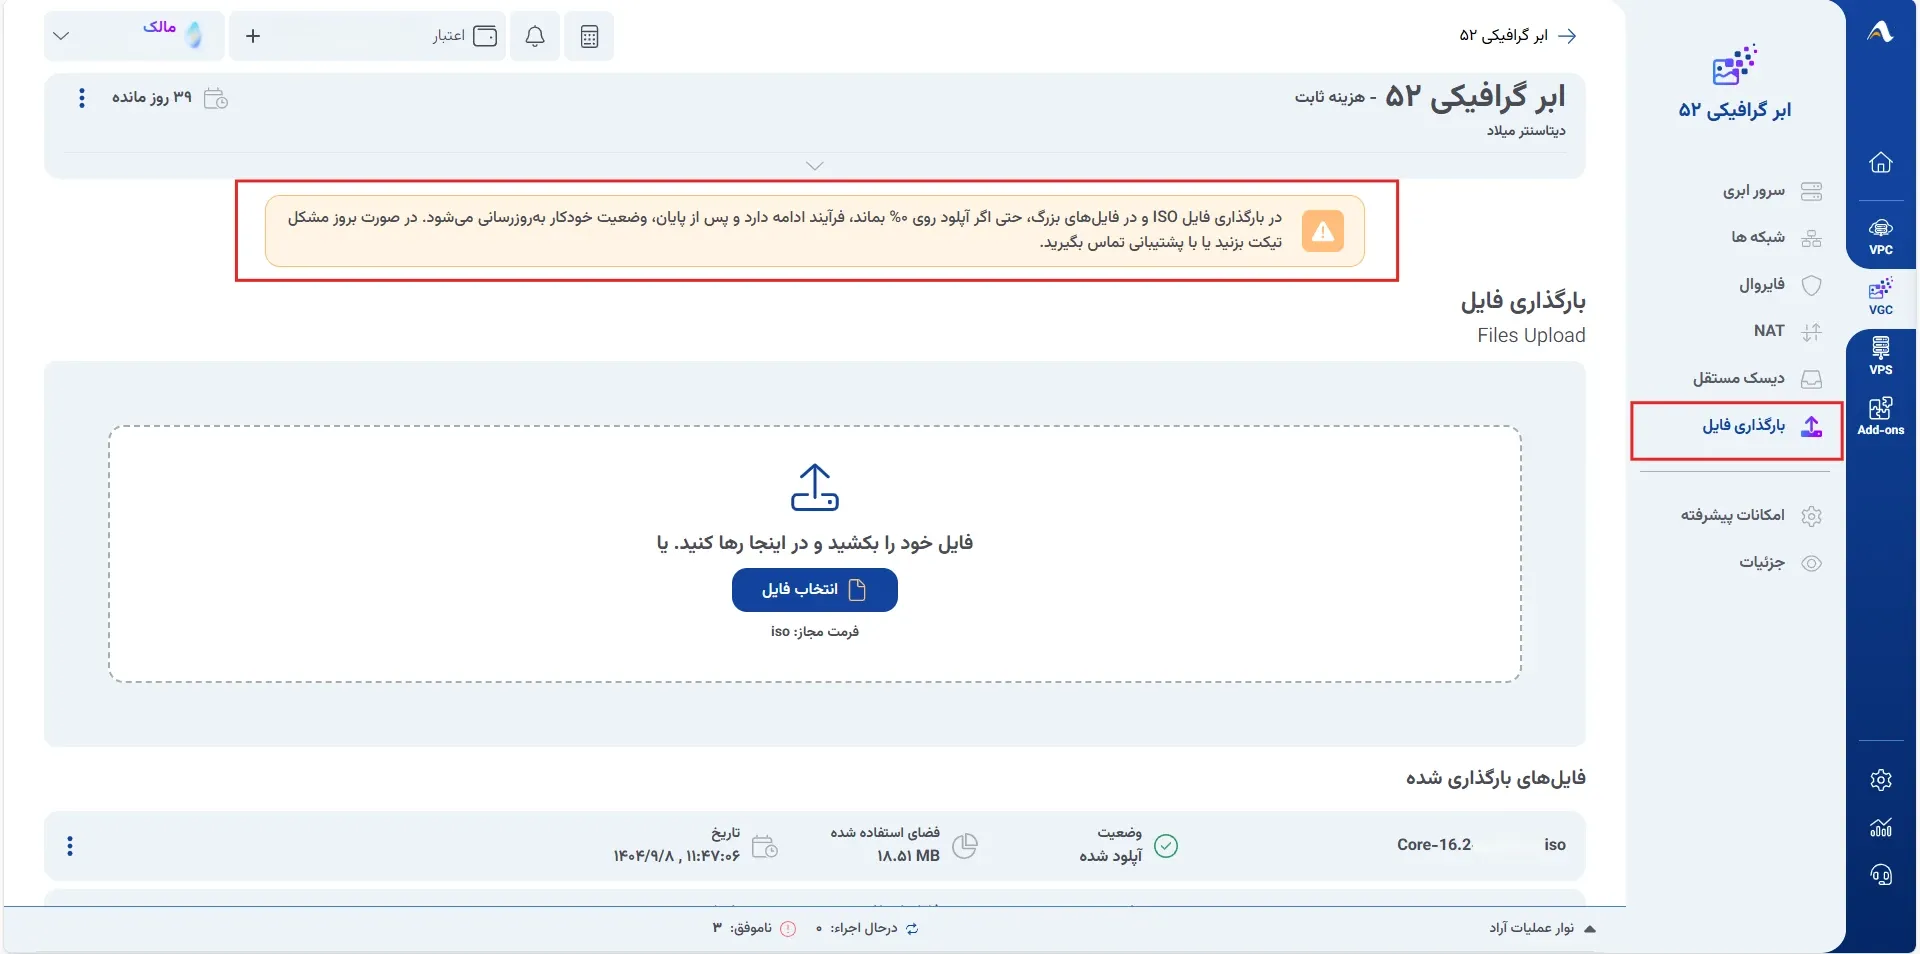Click the calendar icon next to ۳۹ روز مانده
The width and height of the screenshot is (1920, 954).
point(216,98)
